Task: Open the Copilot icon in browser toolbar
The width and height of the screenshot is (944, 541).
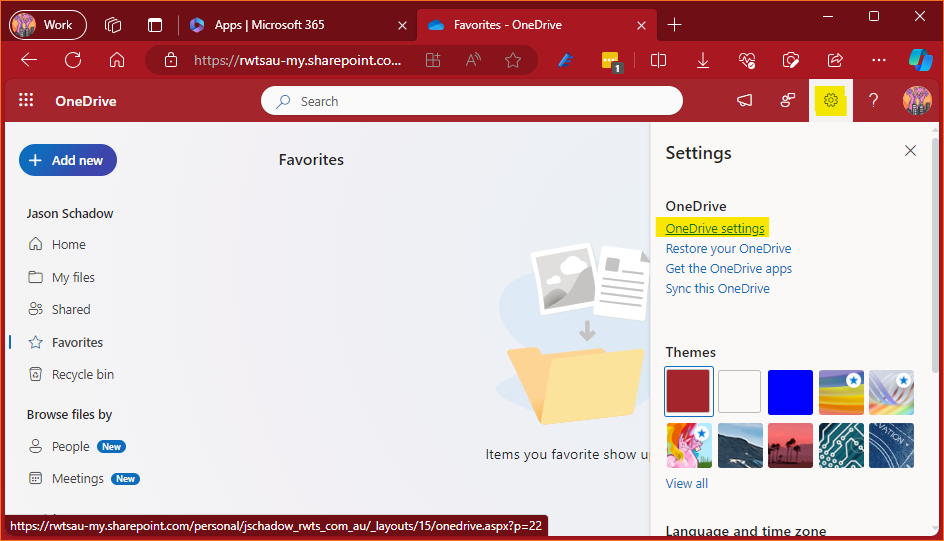Action: [921, 60]
